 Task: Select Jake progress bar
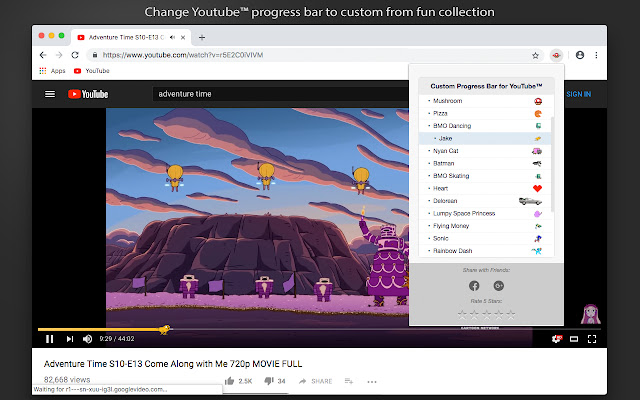click(485, 138)
